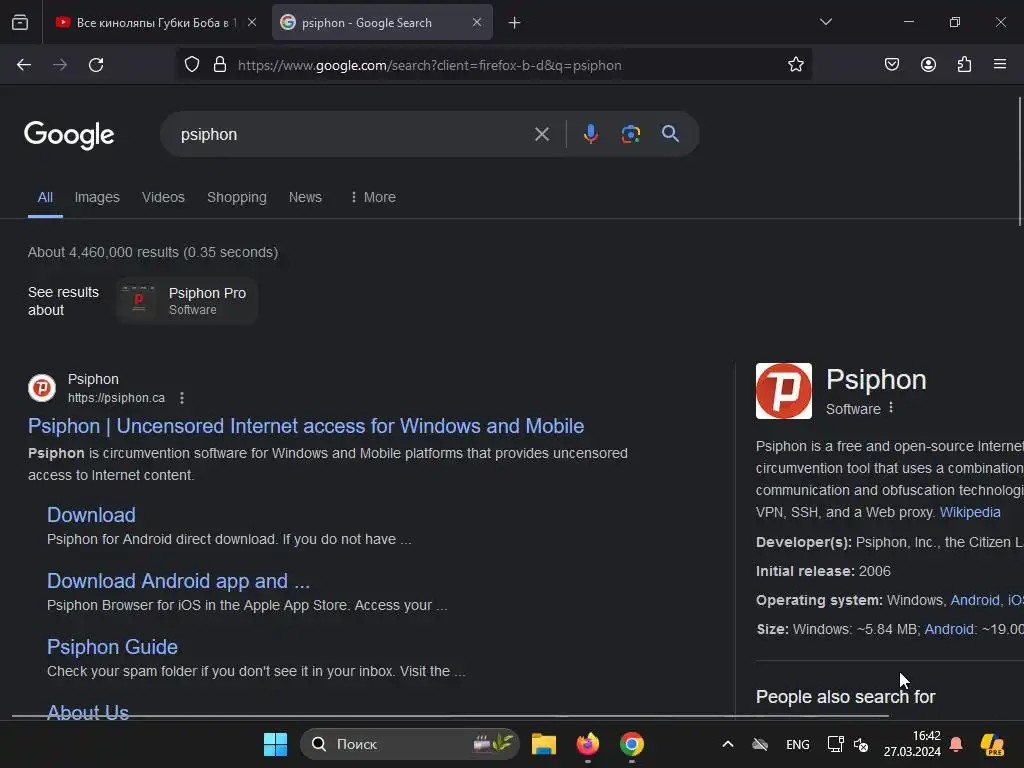
Task: Bookmark this page with the star
Action: 795,65
